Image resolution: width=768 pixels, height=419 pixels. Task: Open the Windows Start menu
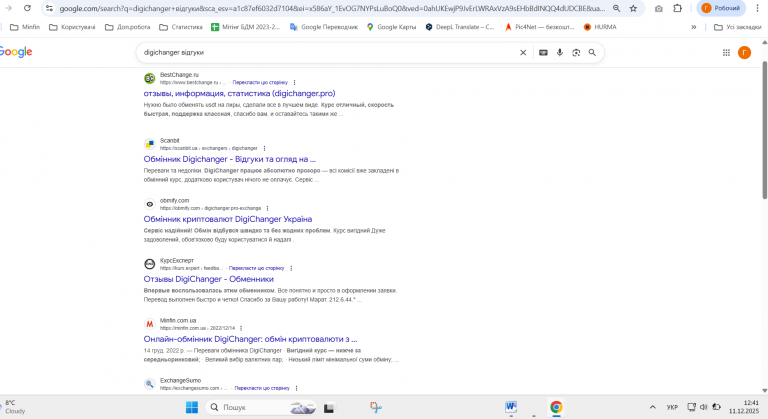(x=192, y=407)
